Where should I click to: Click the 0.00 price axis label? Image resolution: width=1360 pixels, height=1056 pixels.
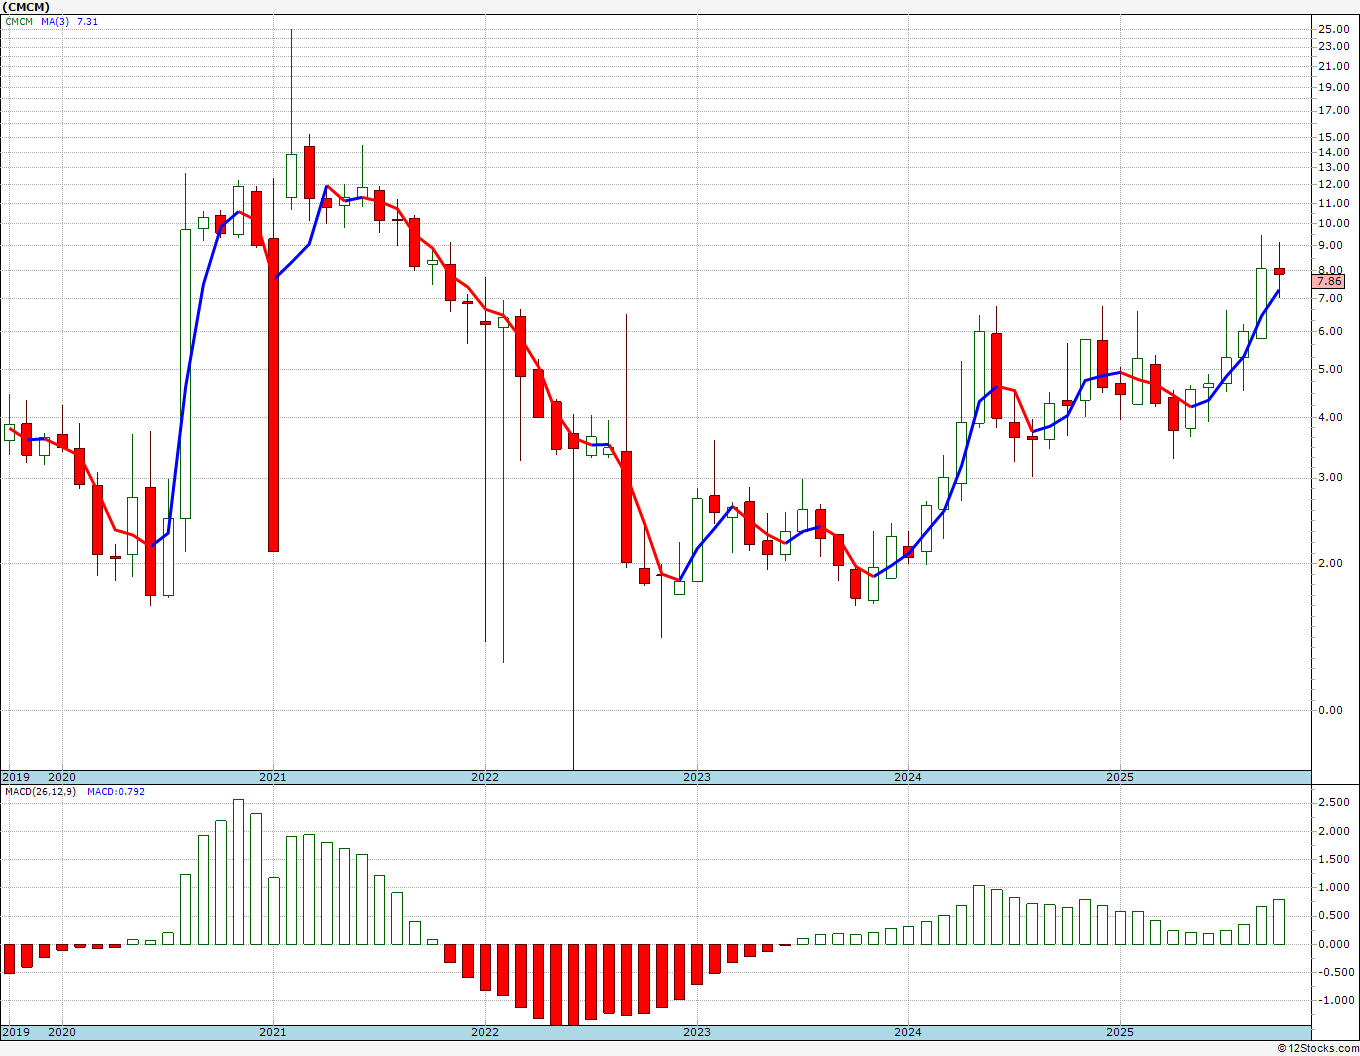click(x=1330, y=710)
